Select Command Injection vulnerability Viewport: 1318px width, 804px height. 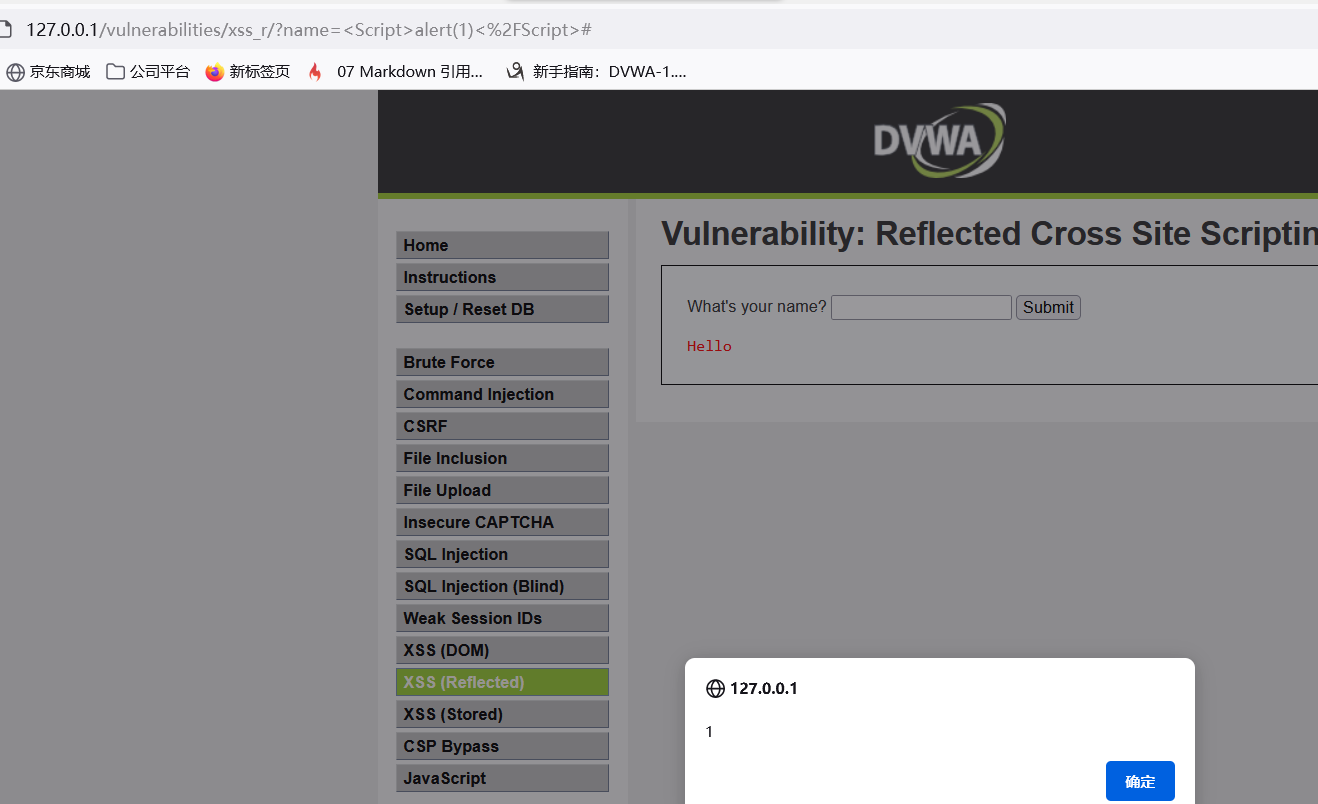502,394
